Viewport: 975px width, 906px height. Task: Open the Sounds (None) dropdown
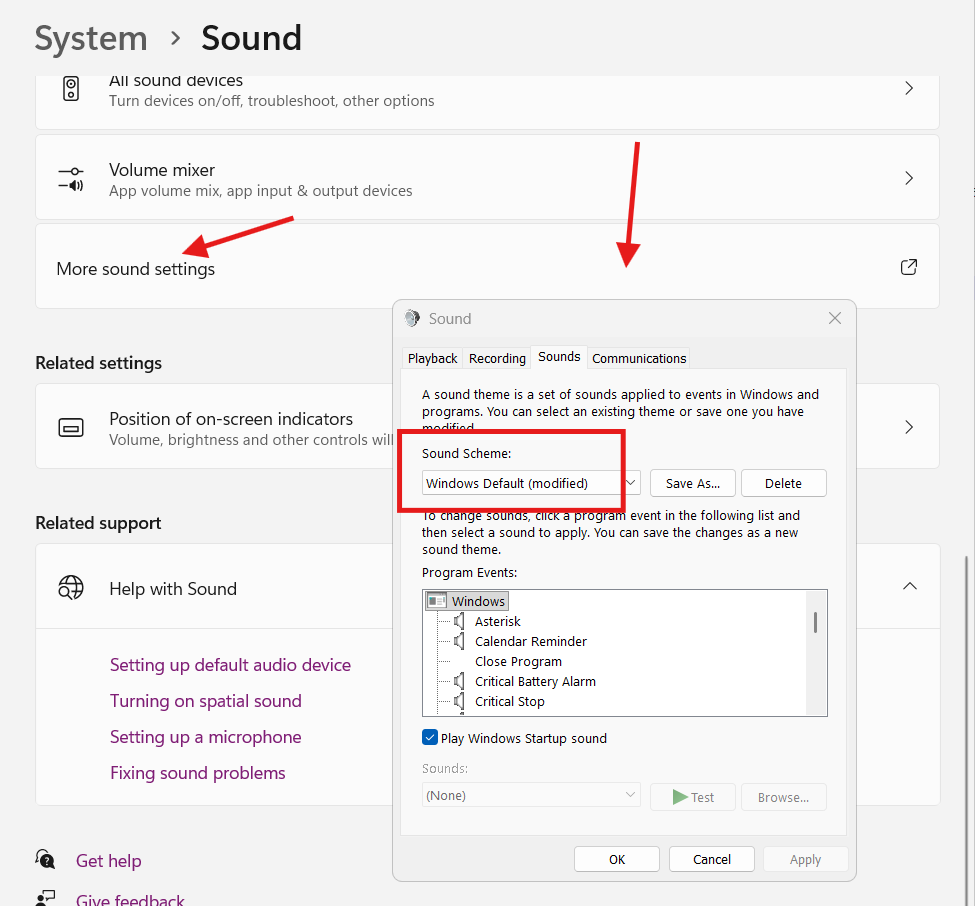pyautogui.click(x=531, y=795)
